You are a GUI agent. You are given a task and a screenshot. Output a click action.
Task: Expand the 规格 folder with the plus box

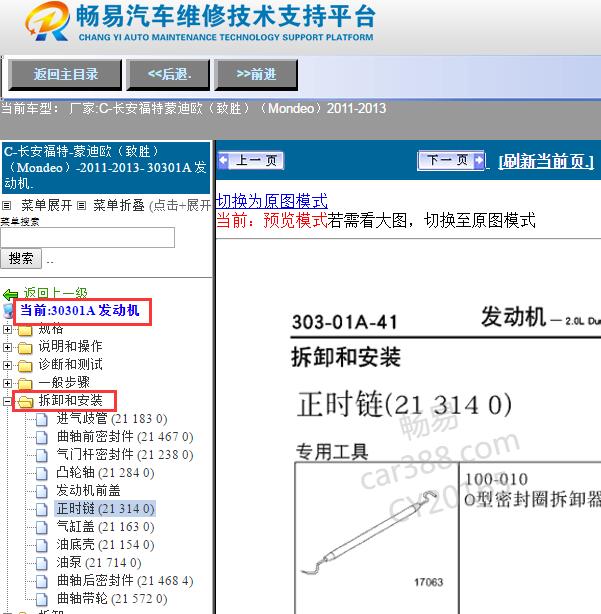[7, 329]
